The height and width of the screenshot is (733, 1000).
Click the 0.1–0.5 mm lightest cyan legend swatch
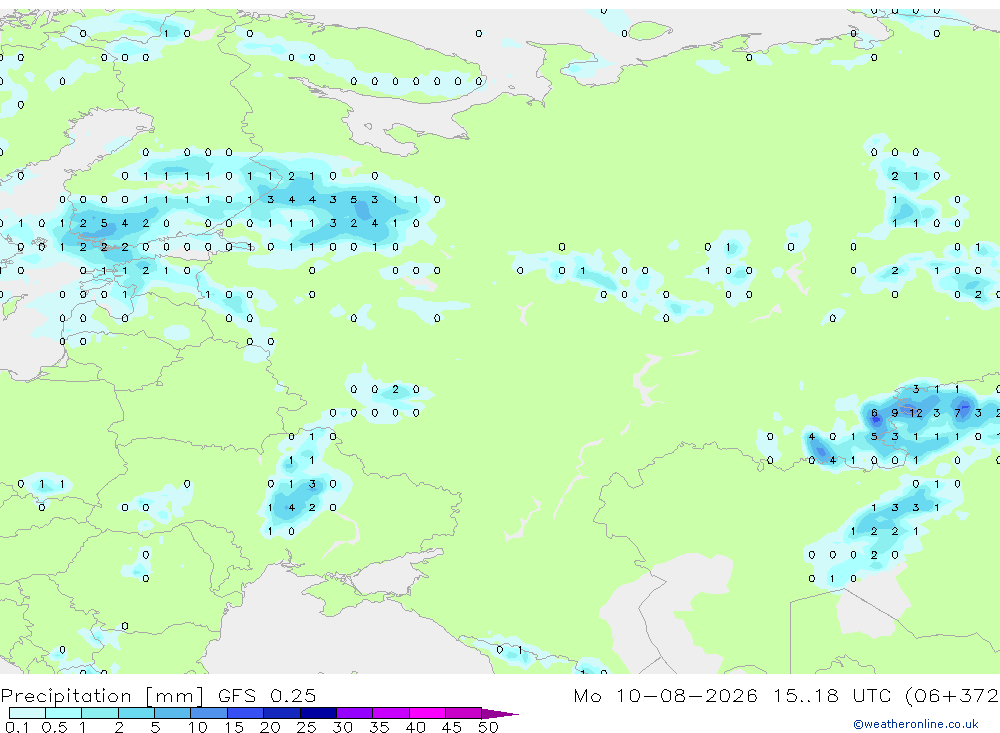(27, 713)
